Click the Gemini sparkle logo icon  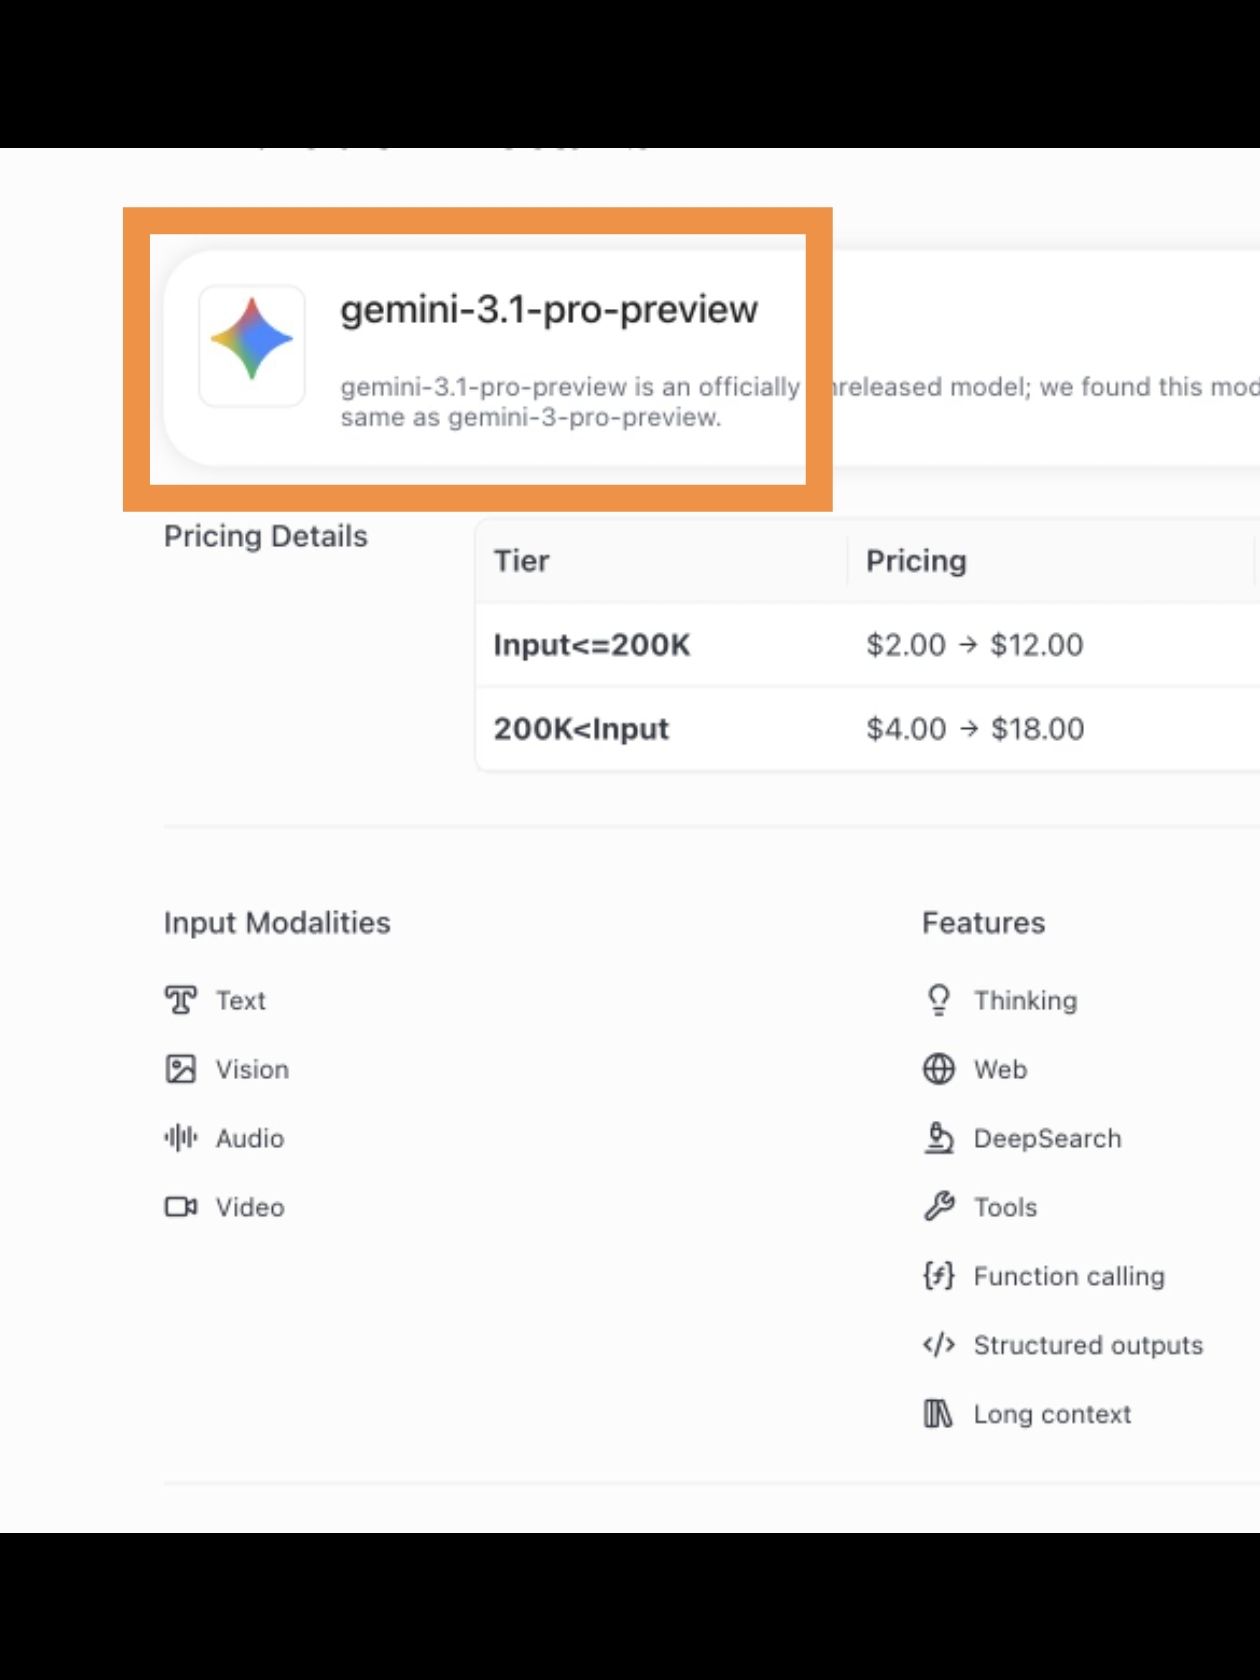pos(252,340)
